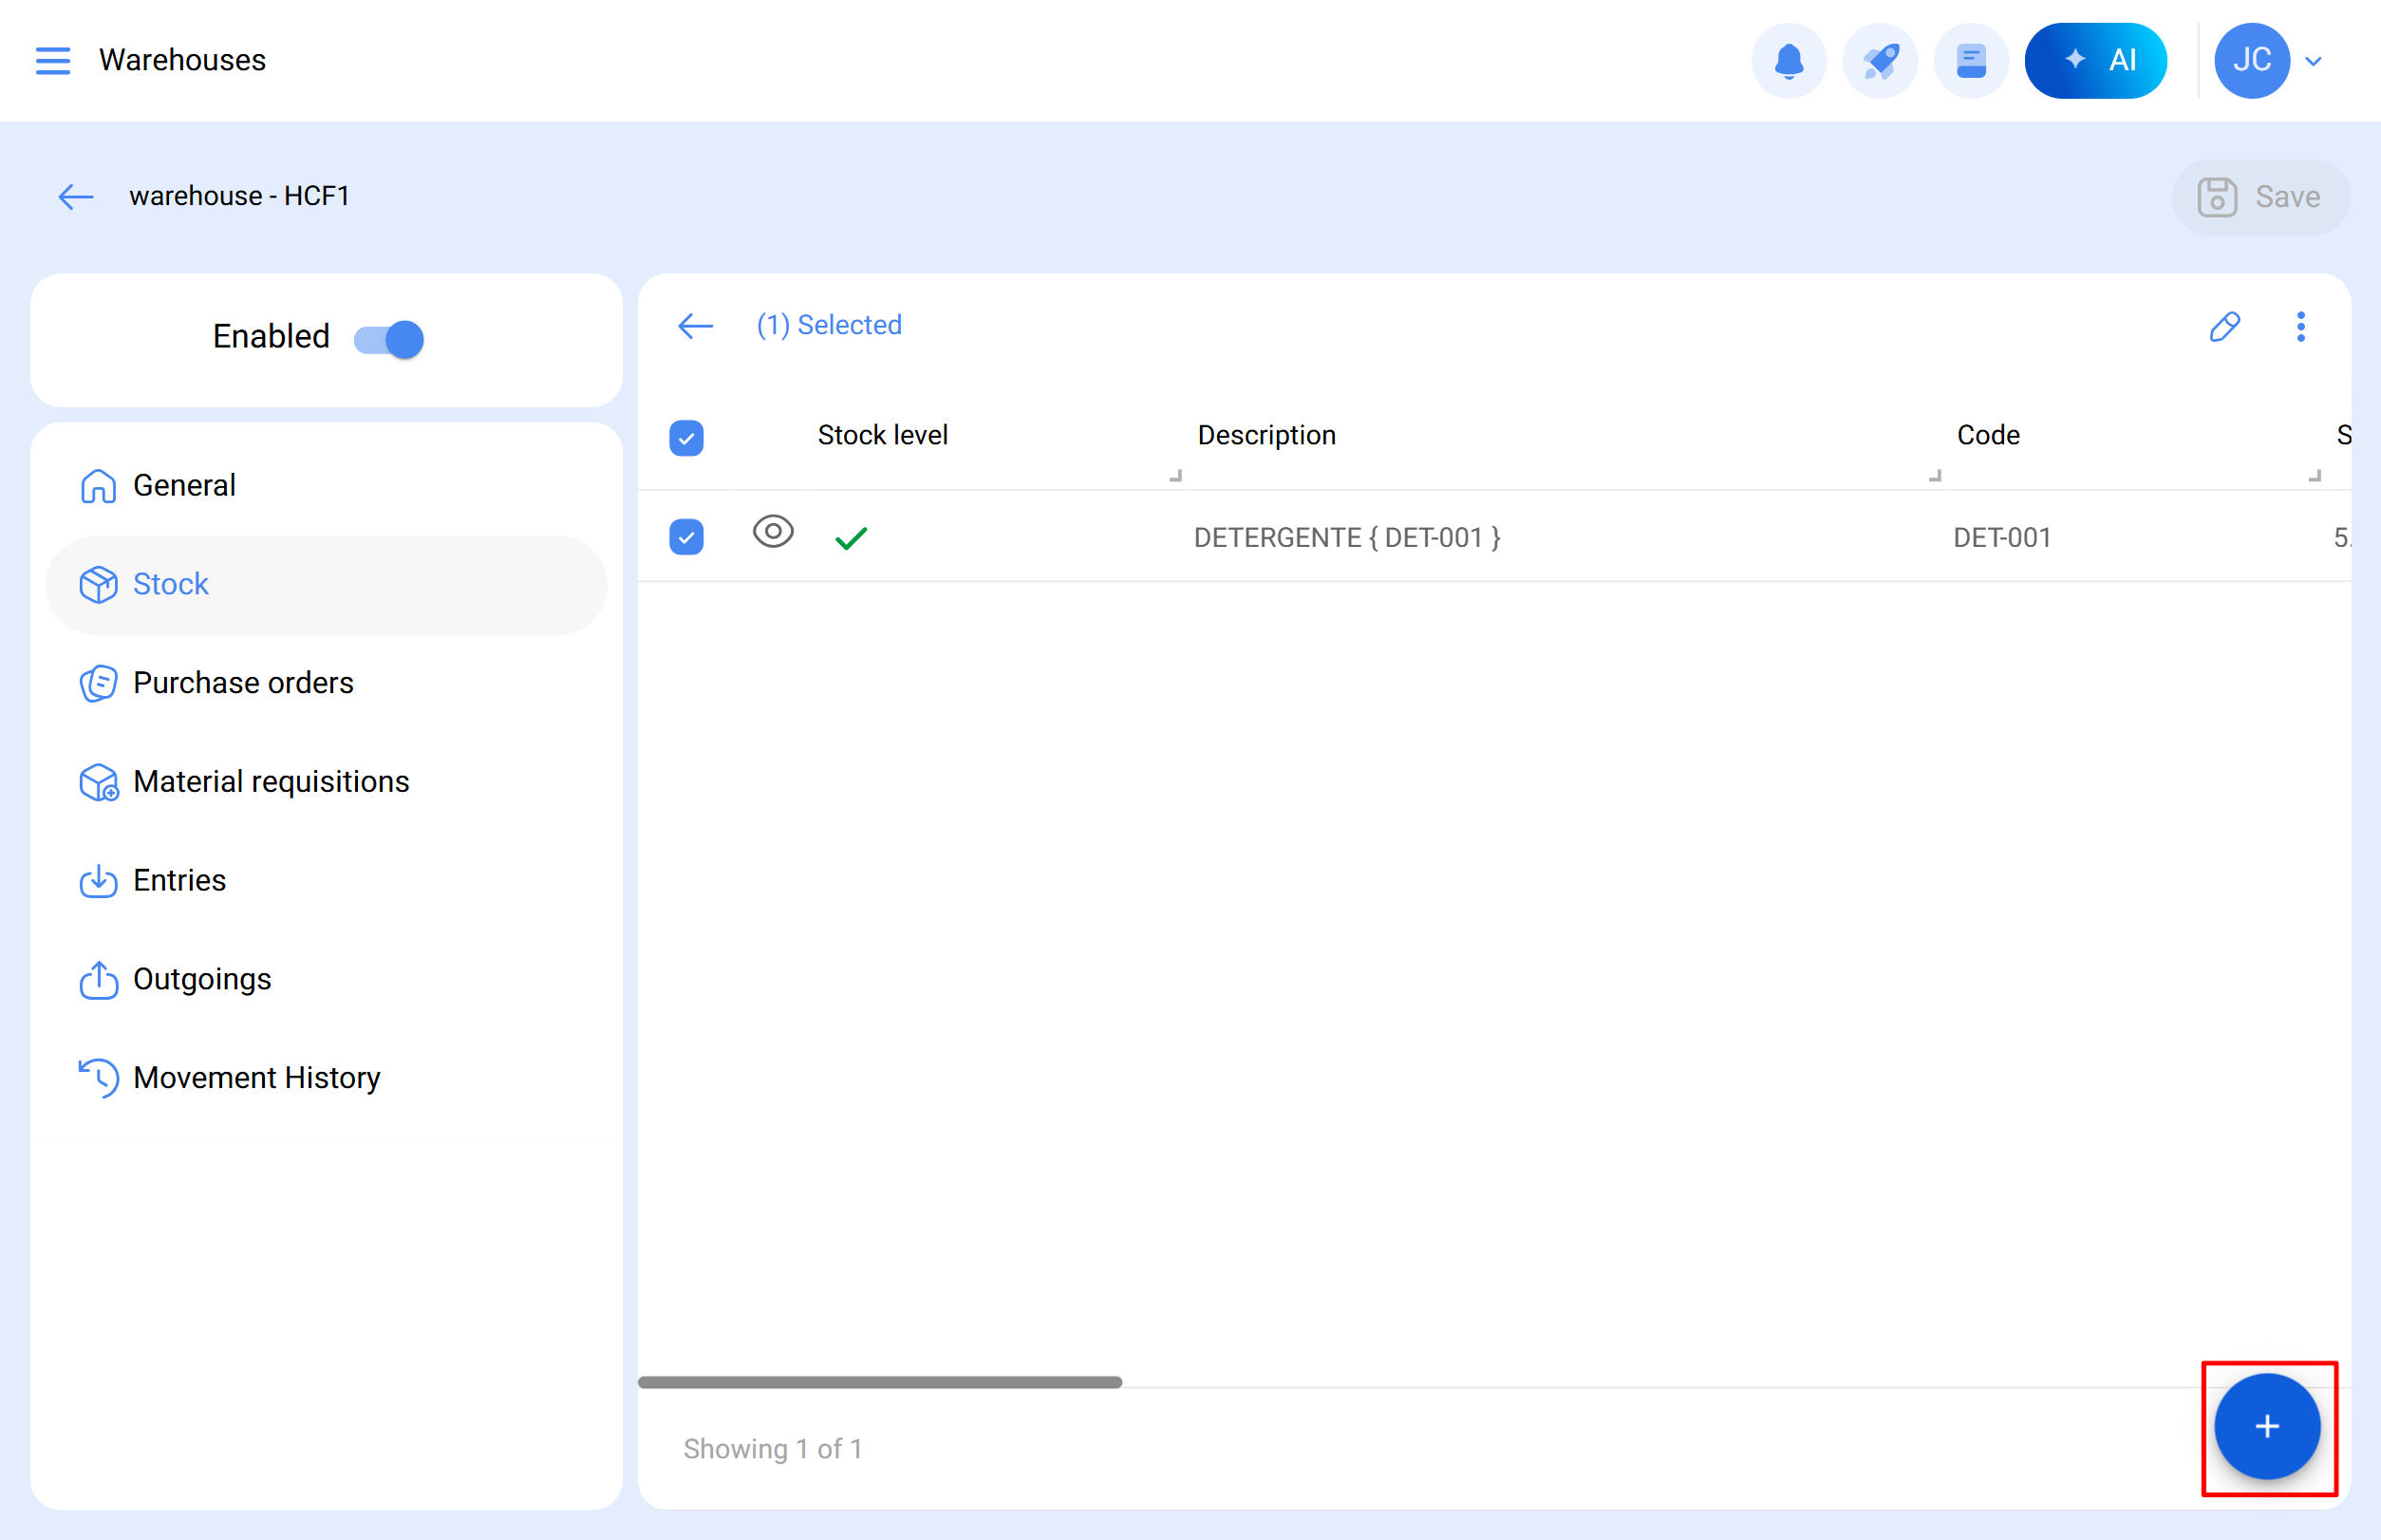Open the book documentation icon
Image resolution: width=2381 pixels, height=1540 pixels.
[x=1970, y=61]
